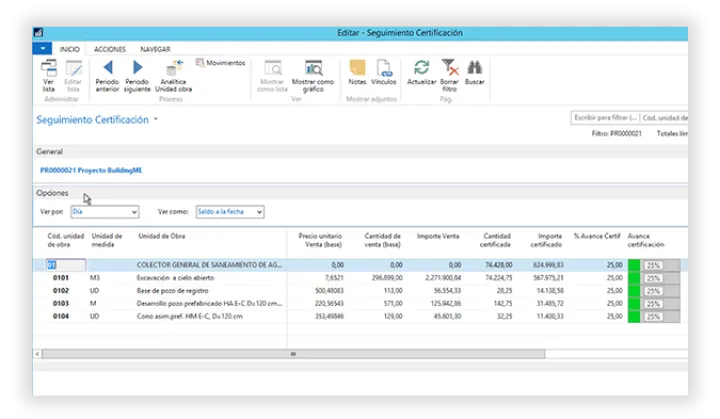Click the Escribir para filtrar input field
The height and width of the screenshot is (419, 720).
pyautogui.click(x=603, y=118)
